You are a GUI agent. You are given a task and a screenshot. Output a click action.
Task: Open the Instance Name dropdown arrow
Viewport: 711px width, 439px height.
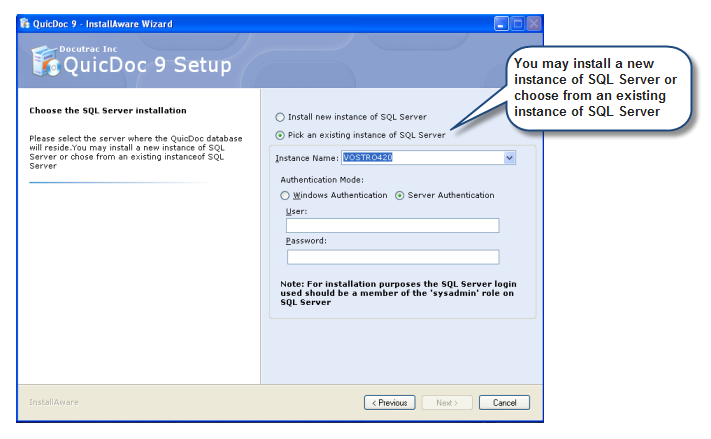point(509,158)
